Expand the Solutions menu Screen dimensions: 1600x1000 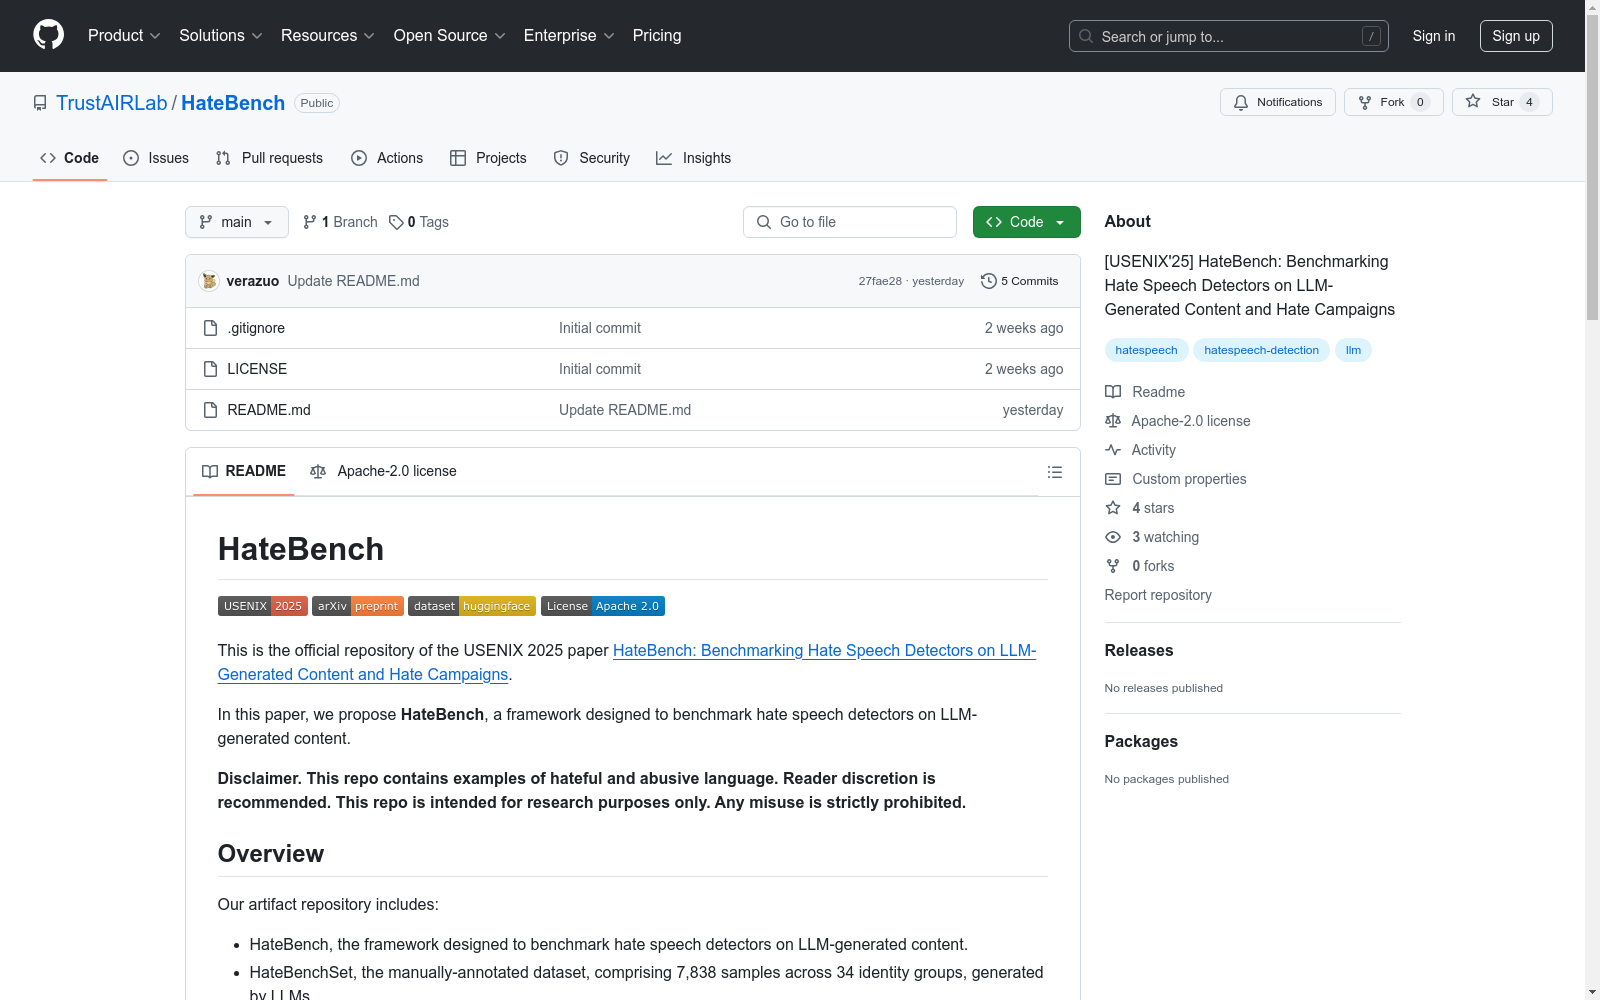[x=221, y=35]
